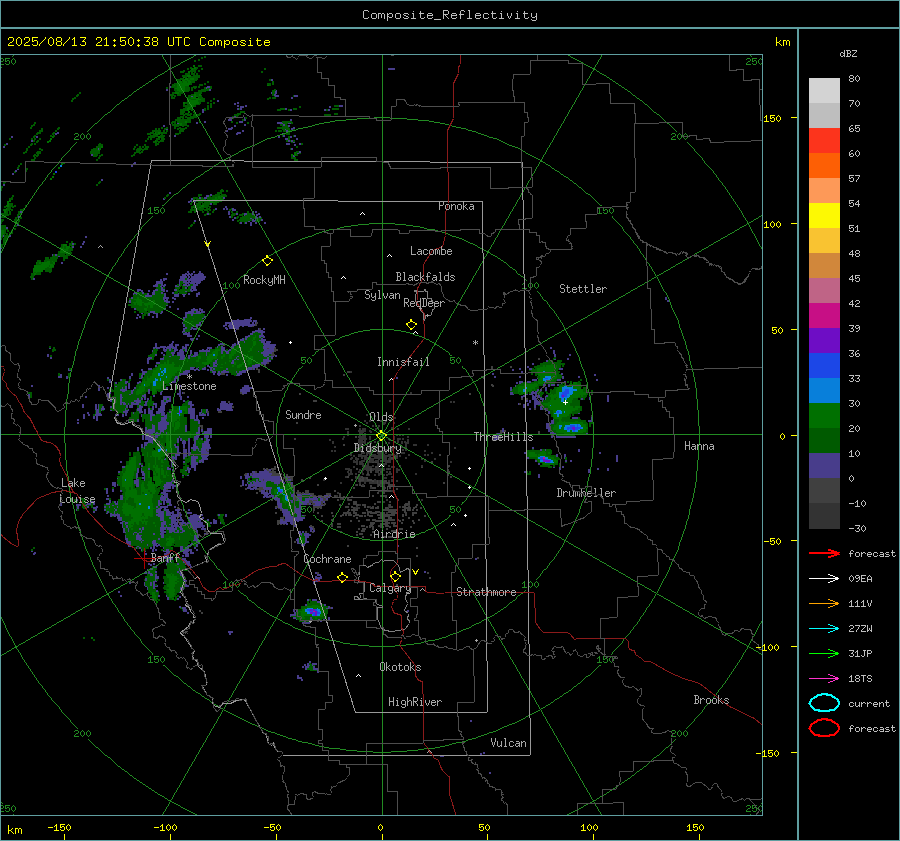Screen dimensions: 900x841
Task: Click the storm cell west of Drumheller
Action: tap(542, 458)
